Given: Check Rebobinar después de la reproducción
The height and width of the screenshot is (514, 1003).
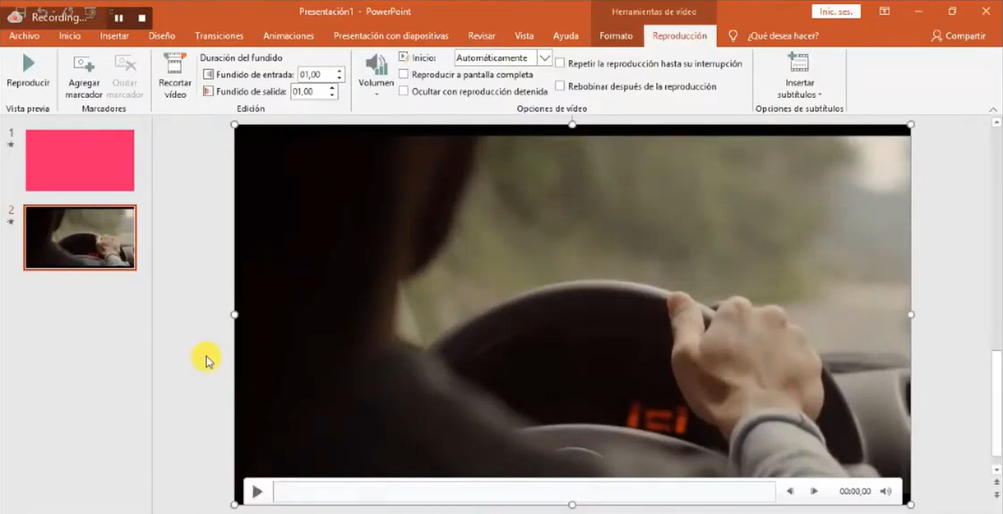Looking at the screenshot, I should [x=560, y=86].
